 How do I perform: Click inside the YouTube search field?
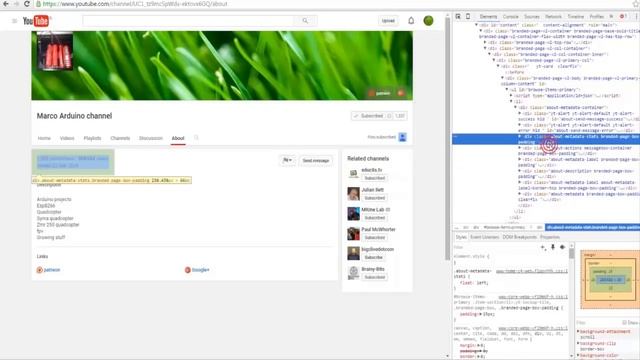click(188, 21)
